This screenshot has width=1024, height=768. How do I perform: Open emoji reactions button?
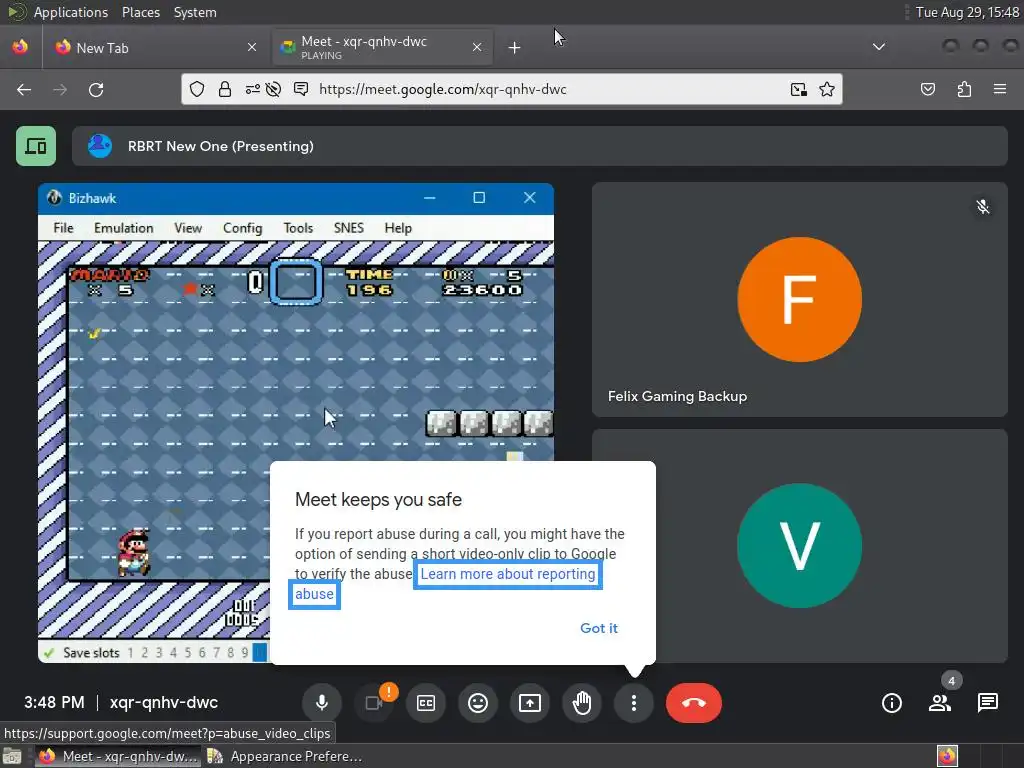pos(478,703)
